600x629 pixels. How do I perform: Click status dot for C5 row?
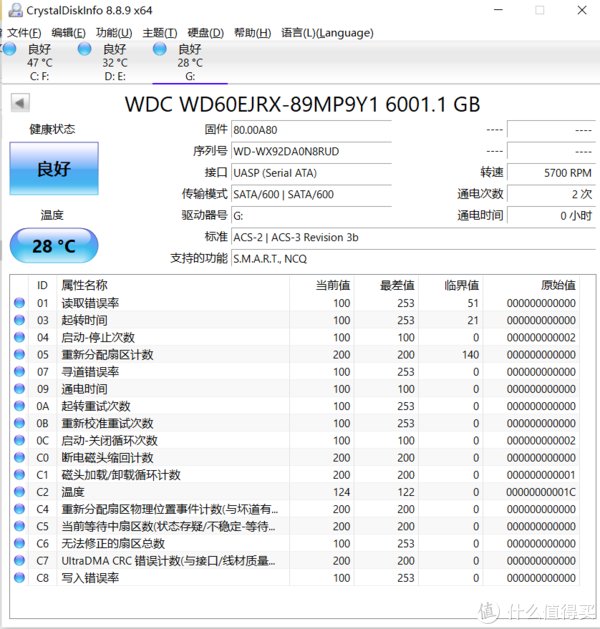click(x=19, y=526)
